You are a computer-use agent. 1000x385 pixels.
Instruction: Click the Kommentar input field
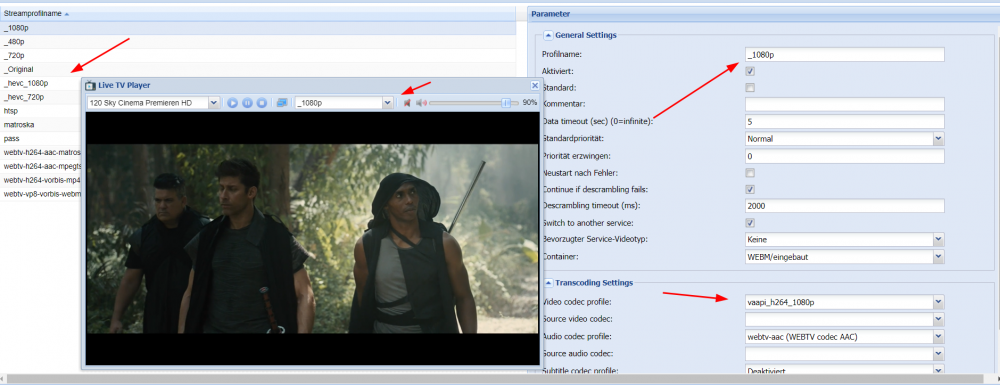tap(844, 105)
